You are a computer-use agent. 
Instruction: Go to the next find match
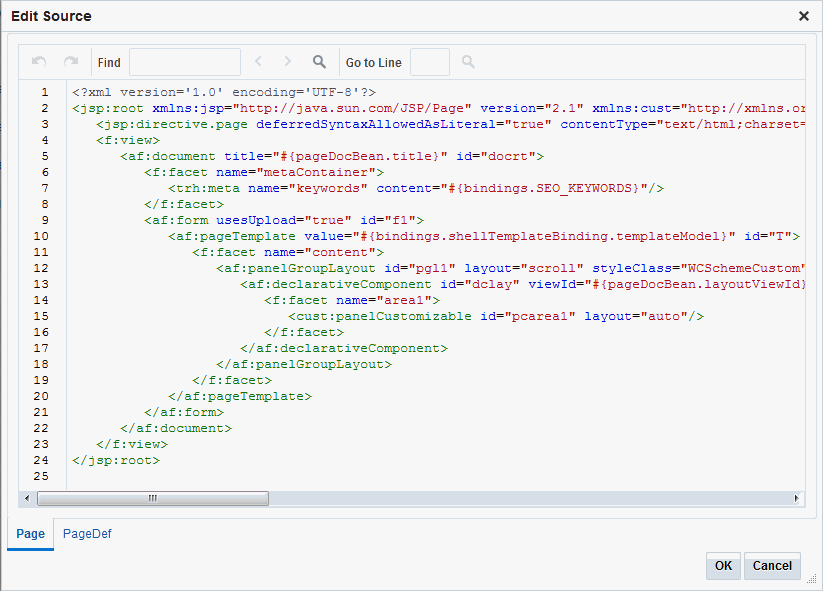point(287,61)
